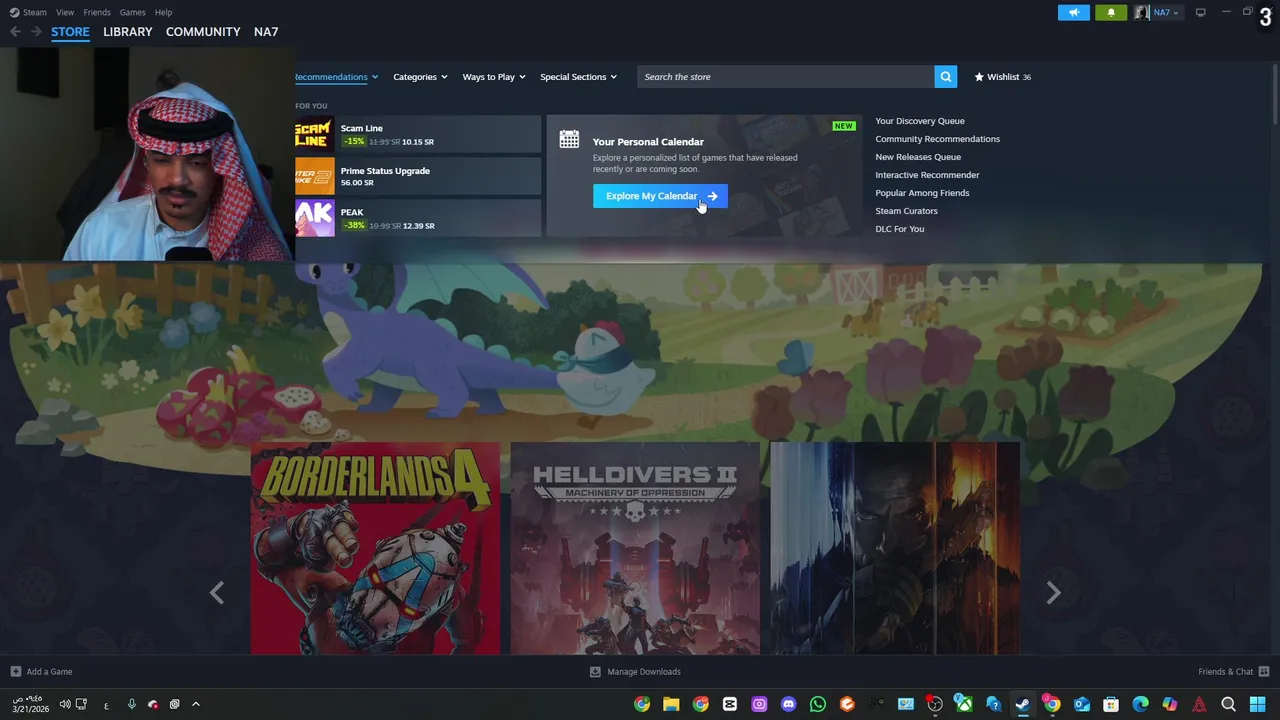This screenshot has width=1280, height=720.
Task: Open the green notifications bell
Action: tap(1111, 12)
